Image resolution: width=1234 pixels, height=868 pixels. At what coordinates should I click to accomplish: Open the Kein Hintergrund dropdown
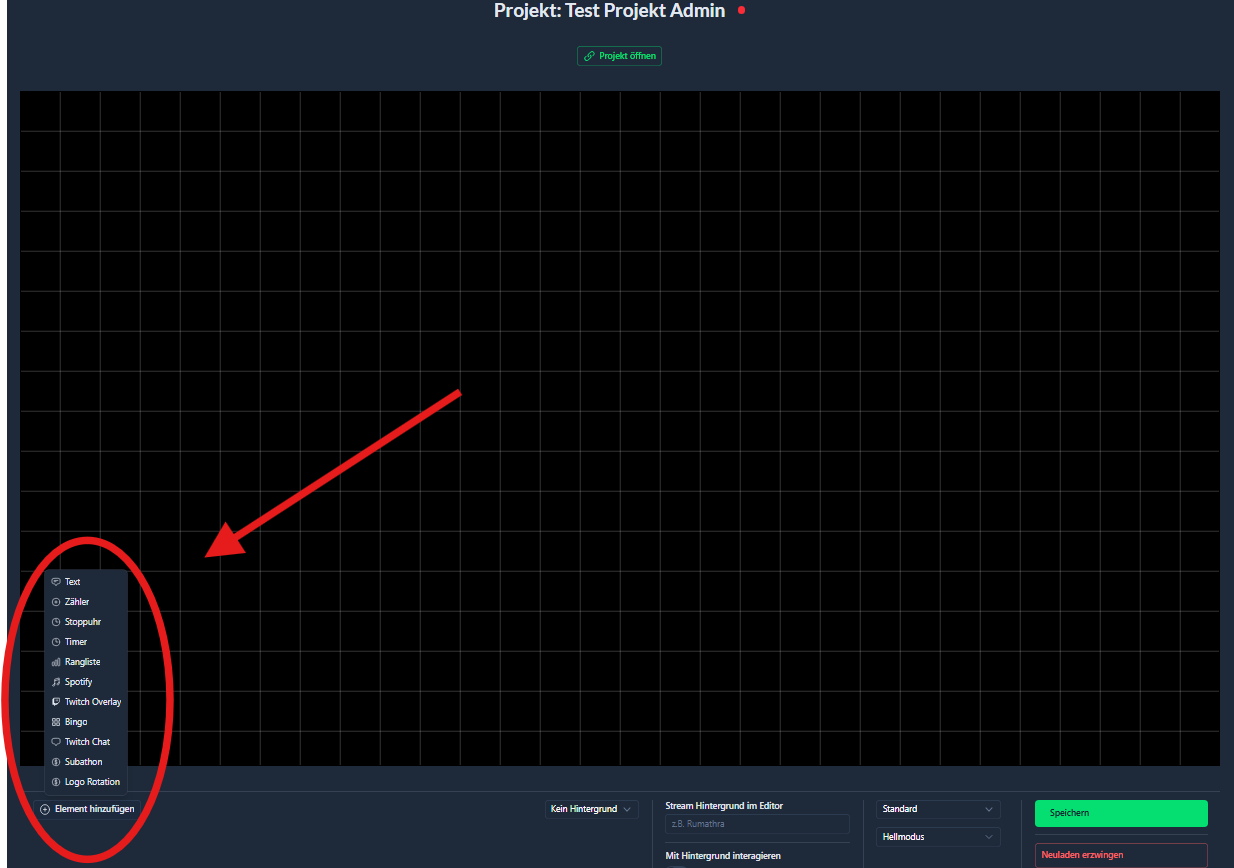click(591, 808)
